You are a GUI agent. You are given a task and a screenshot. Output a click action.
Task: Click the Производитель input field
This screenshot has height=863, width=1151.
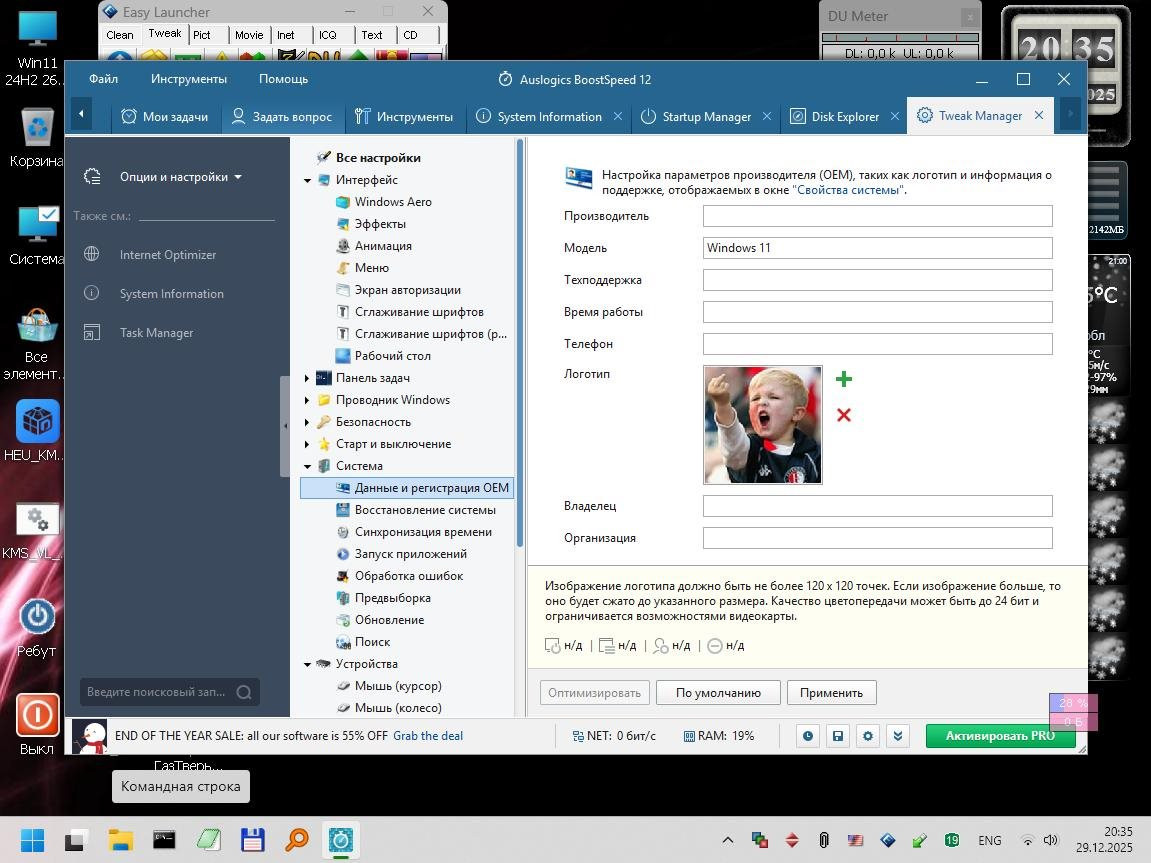coord(877,216)
